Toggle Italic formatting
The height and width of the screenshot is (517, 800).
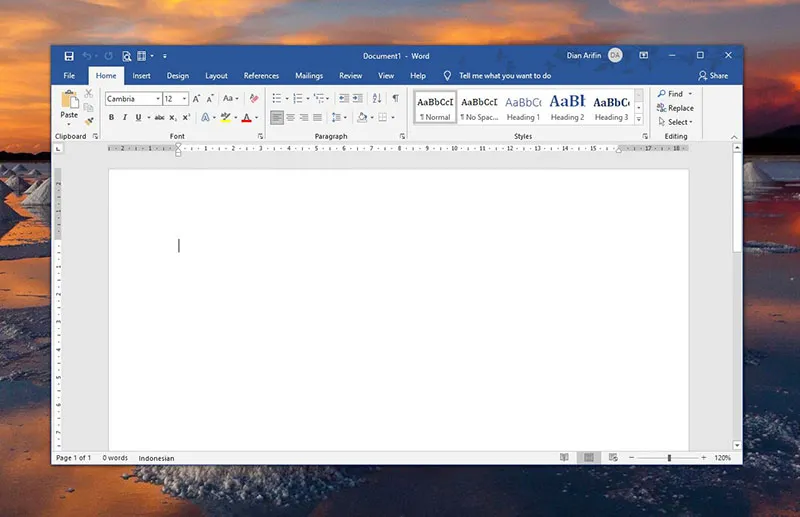point(125,118)
